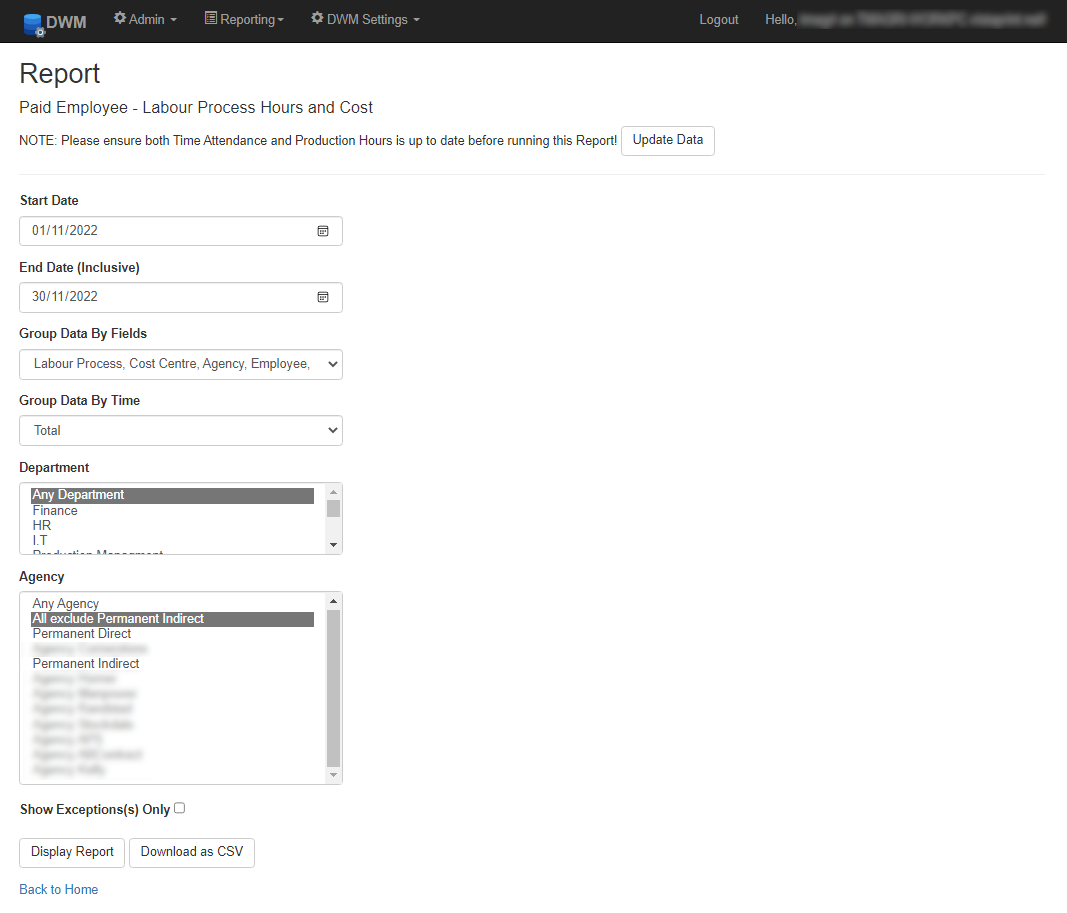Image resolution: width=1067 pixels, height=913 pixels.
Task: Click the Download as CSV button
Action: [192, 853]
